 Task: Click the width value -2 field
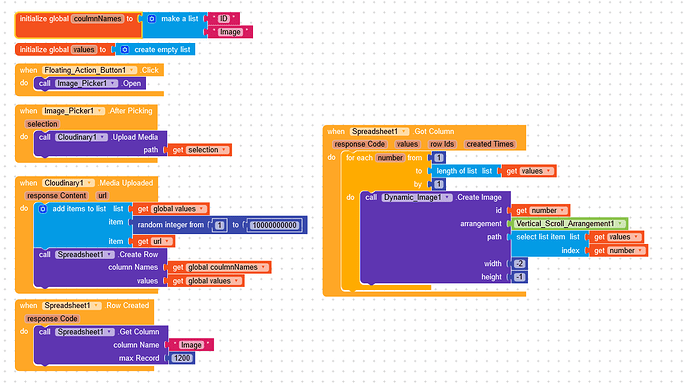pos(519,264)
